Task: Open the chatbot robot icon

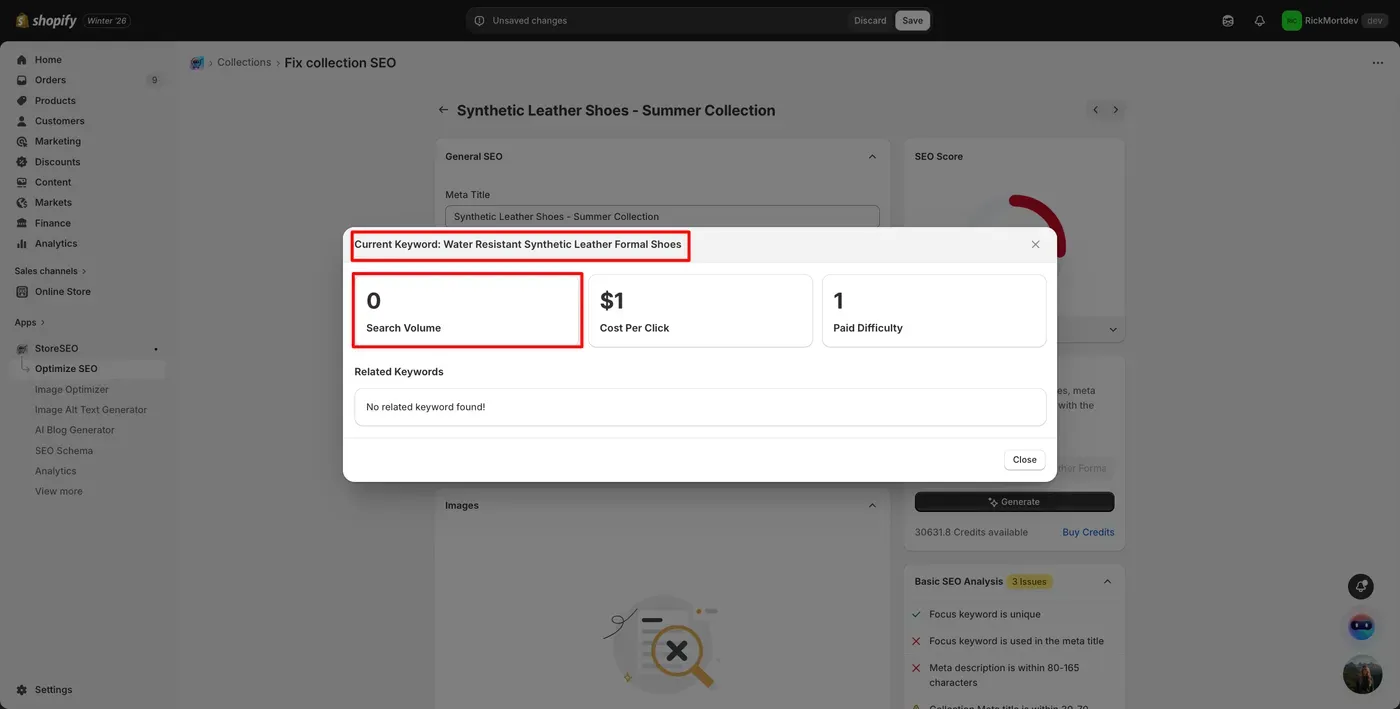Action: [x=1361, y=627]
